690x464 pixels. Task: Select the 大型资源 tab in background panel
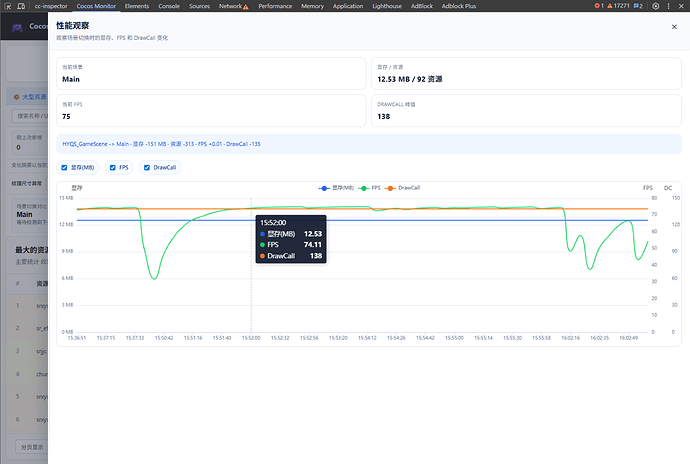pyautogui.click(x=29, y=97)
